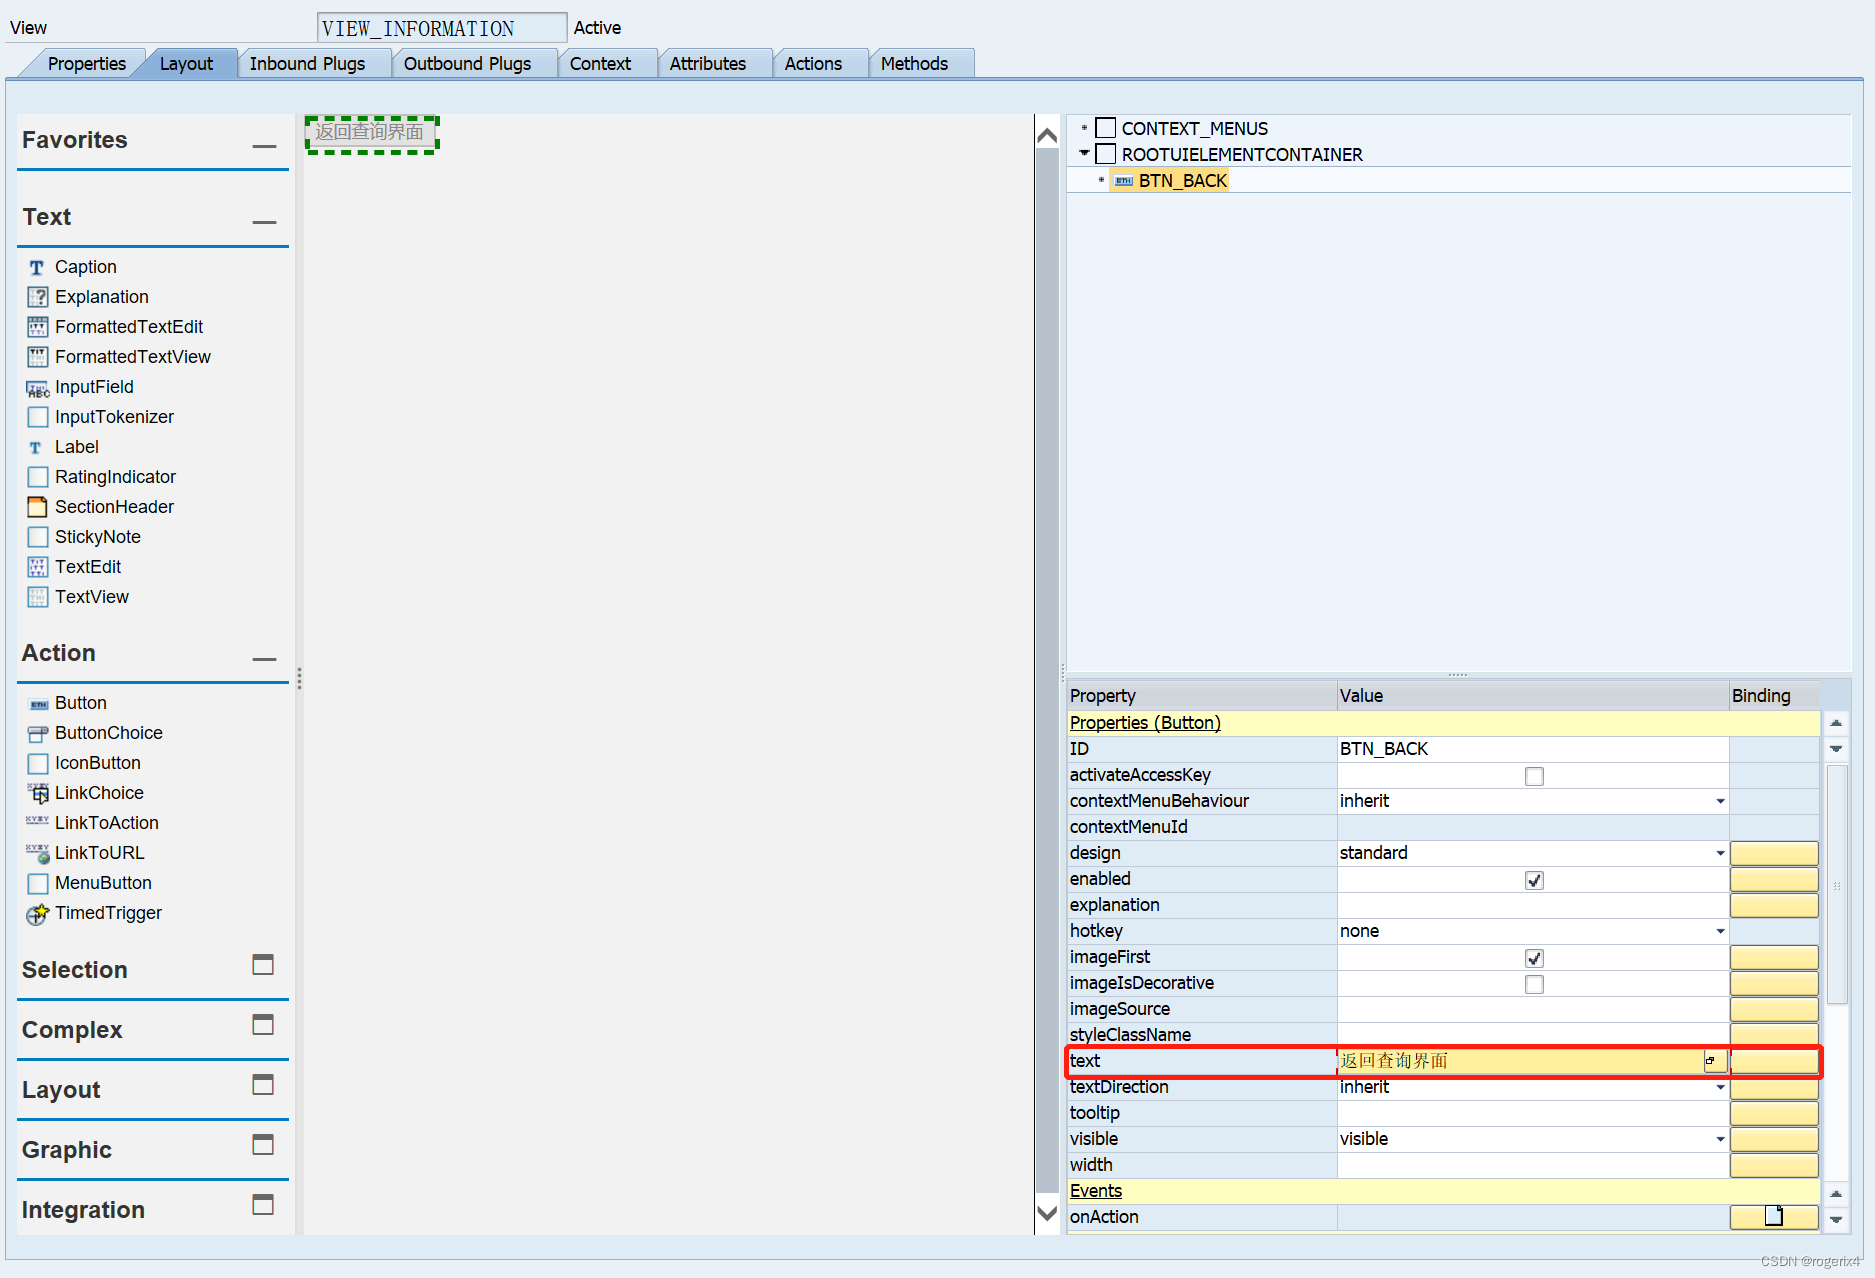Open the hotkey dropdown
The height and width of the screenshot is (1278, 1875).
1720,931
